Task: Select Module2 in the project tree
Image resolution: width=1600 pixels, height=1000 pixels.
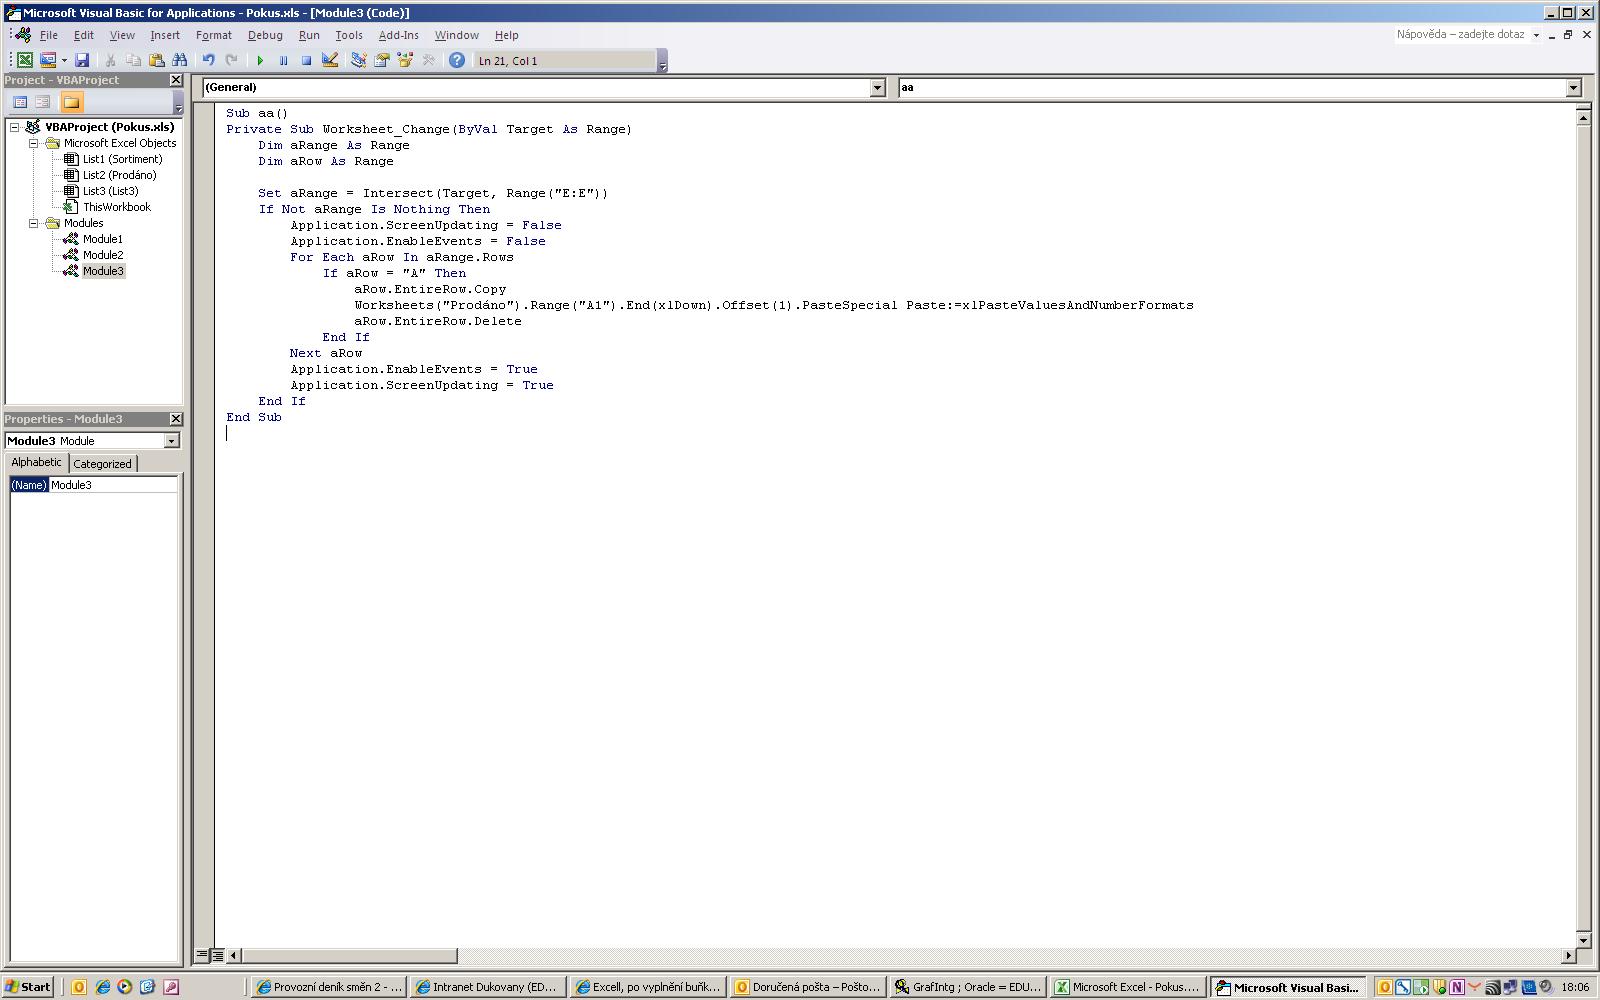Action: click(x=102, y=255)
